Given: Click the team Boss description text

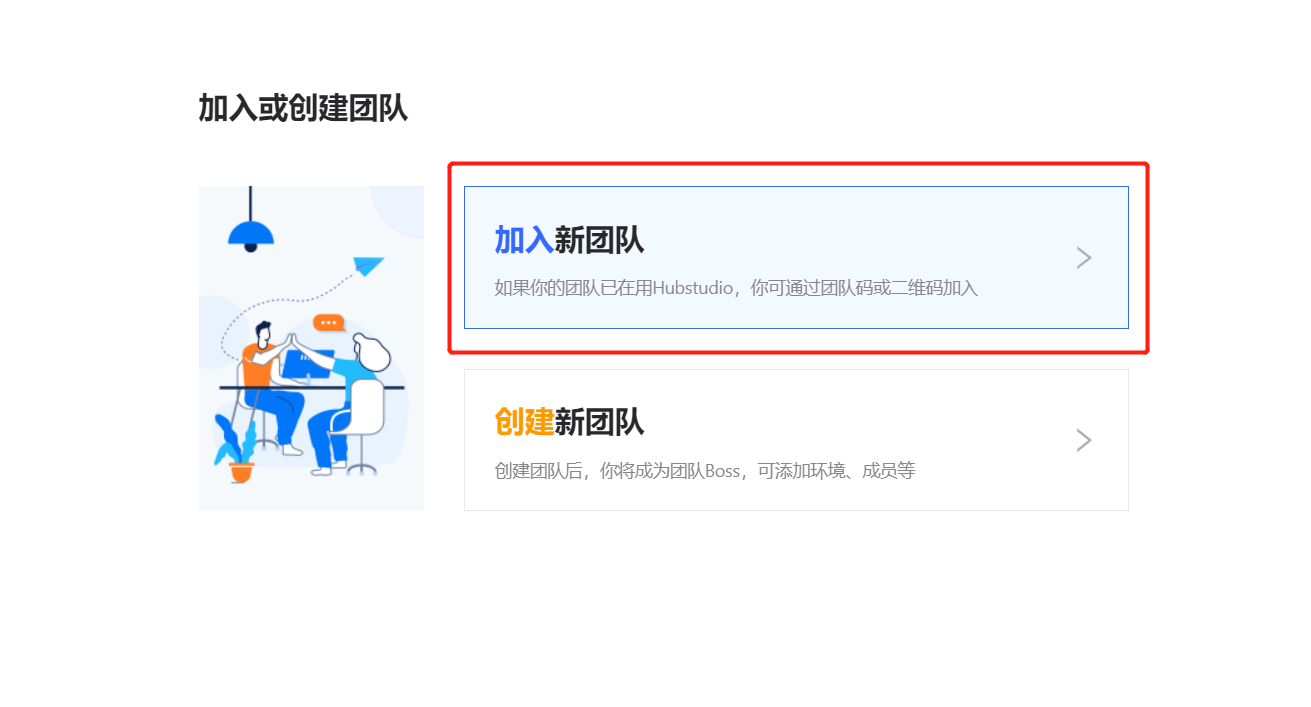Looking at the screenshot, I should (705, 471).
